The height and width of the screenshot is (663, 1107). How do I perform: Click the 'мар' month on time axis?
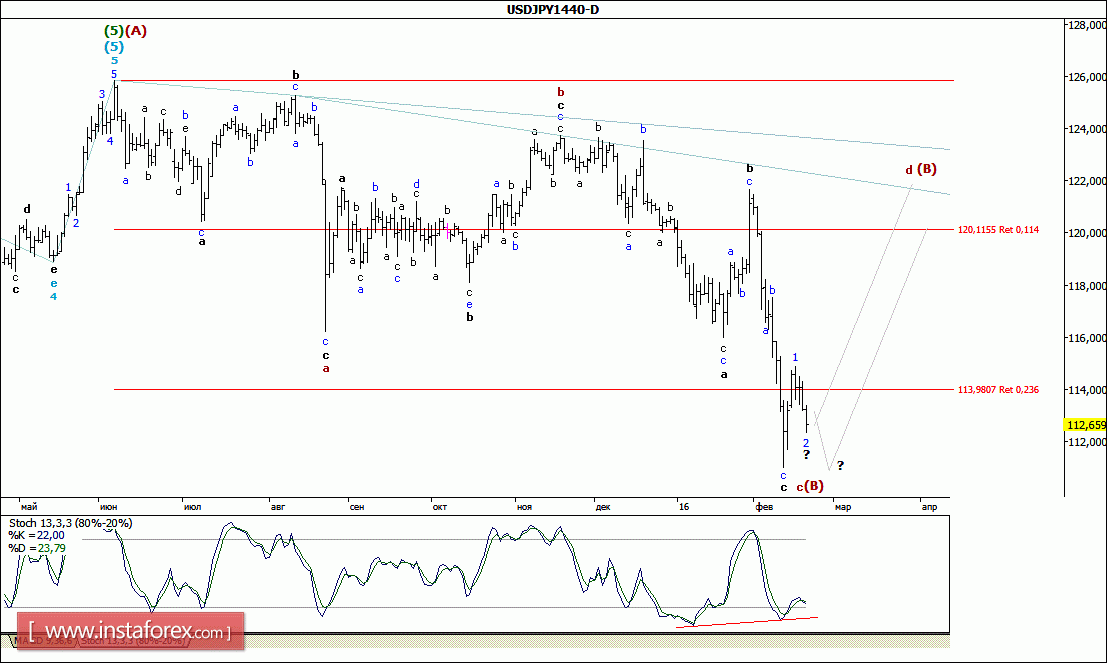coord(842,507)
